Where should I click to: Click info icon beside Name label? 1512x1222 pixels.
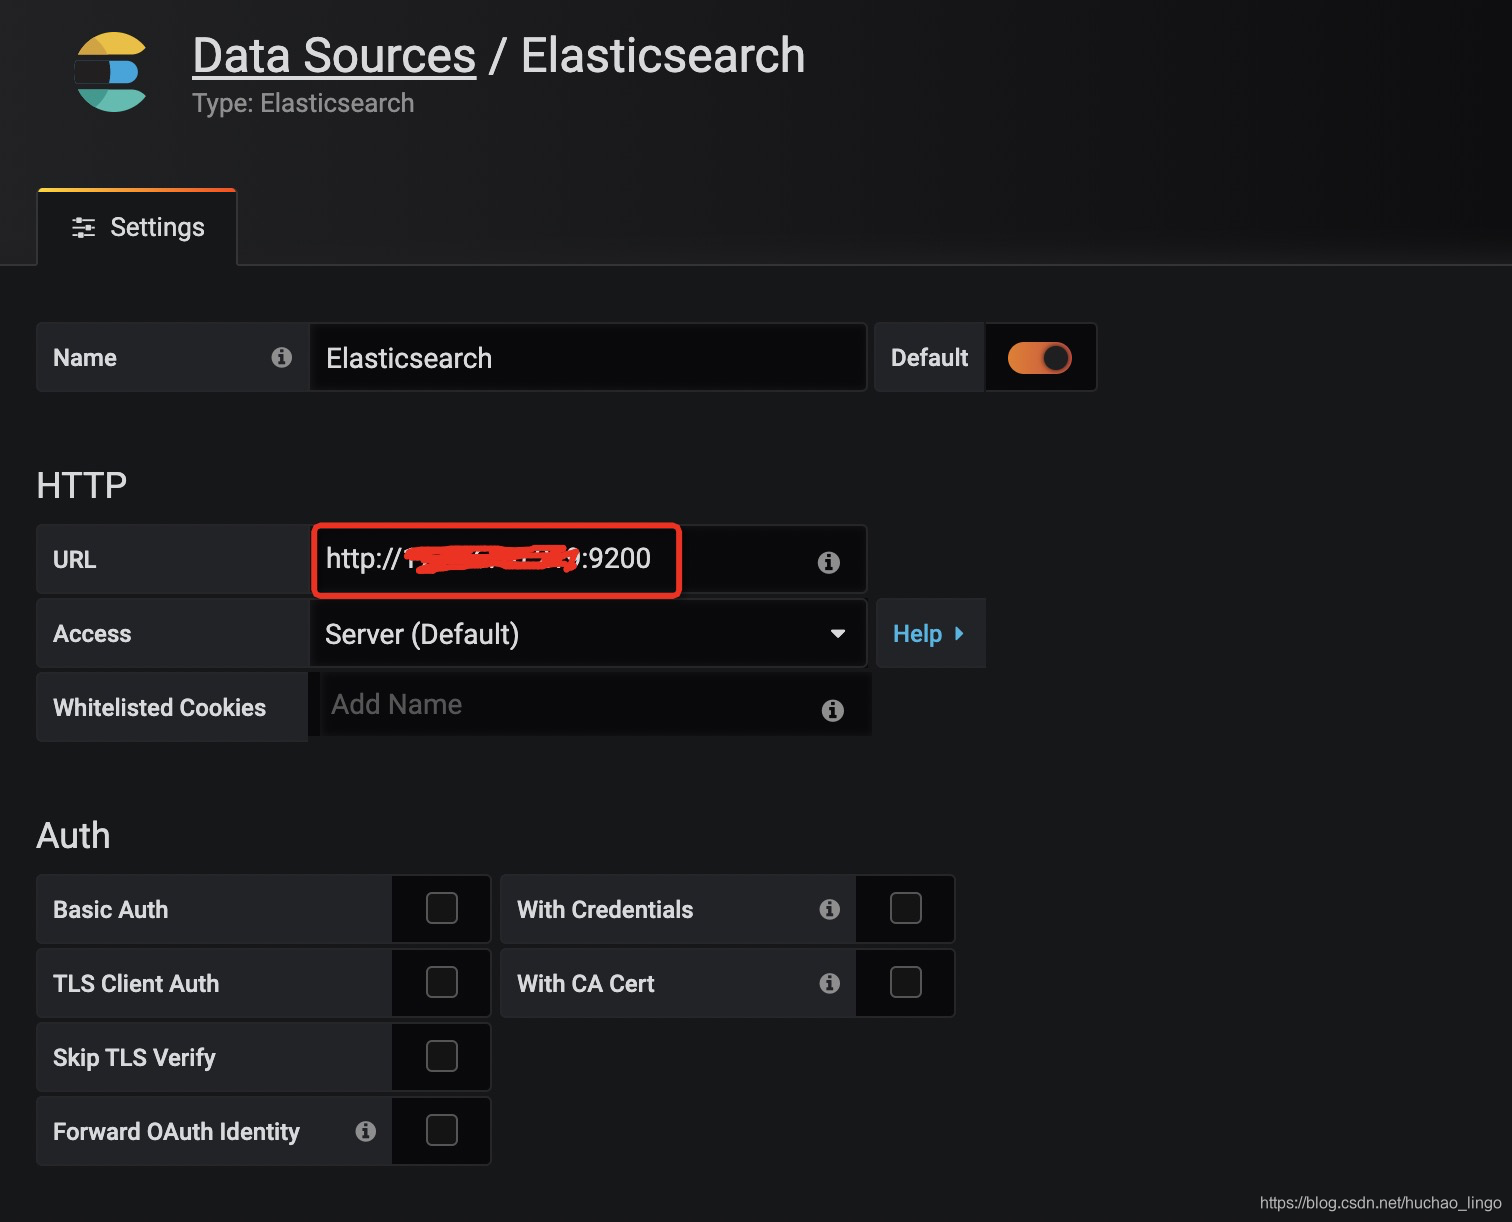tap(282, 357)
